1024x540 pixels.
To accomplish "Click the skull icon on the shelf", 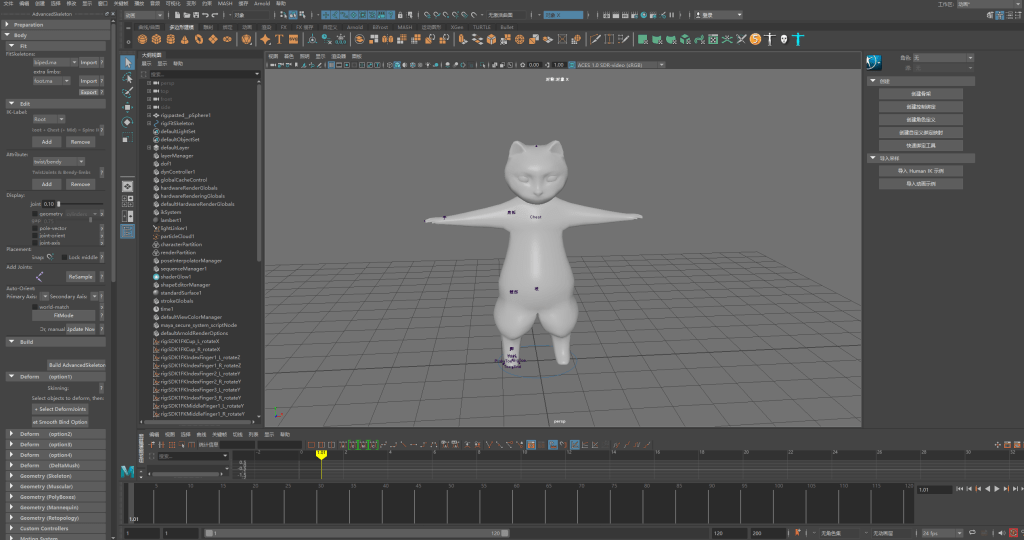I will [x=784, y=39].
